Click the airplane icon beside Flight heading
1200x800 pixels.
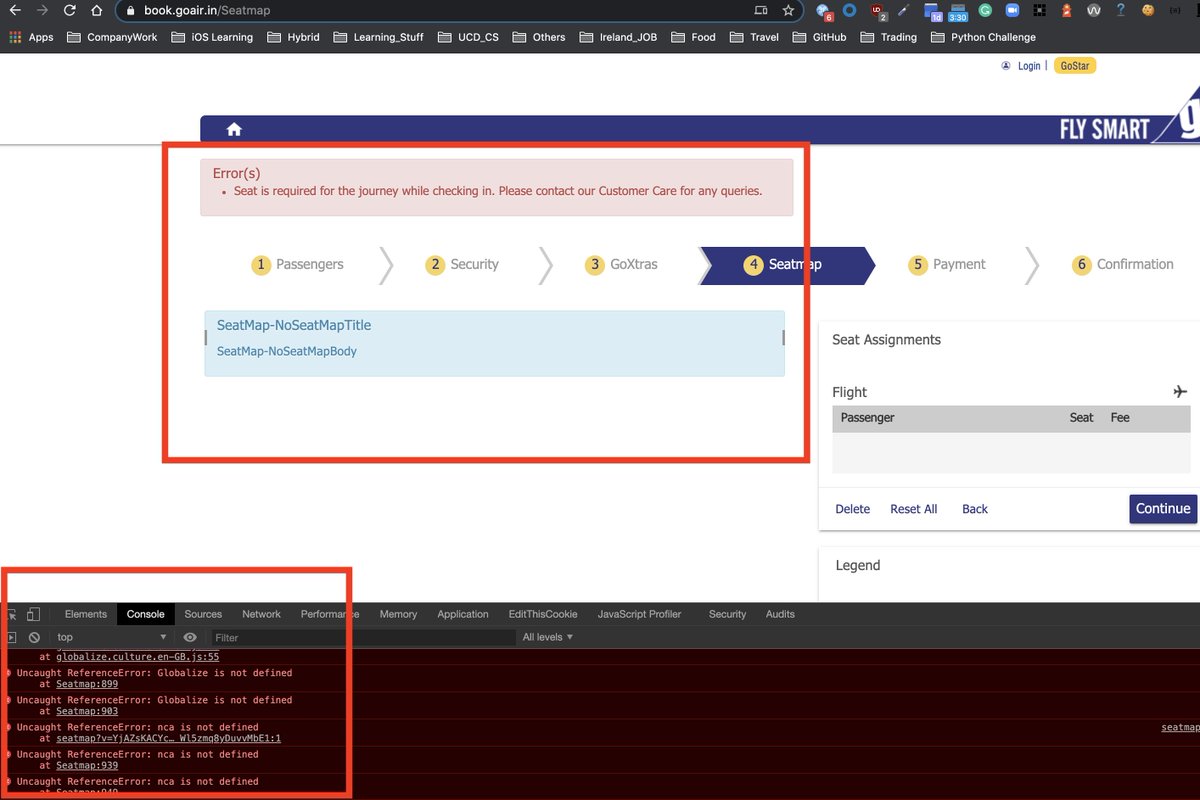1180,391
